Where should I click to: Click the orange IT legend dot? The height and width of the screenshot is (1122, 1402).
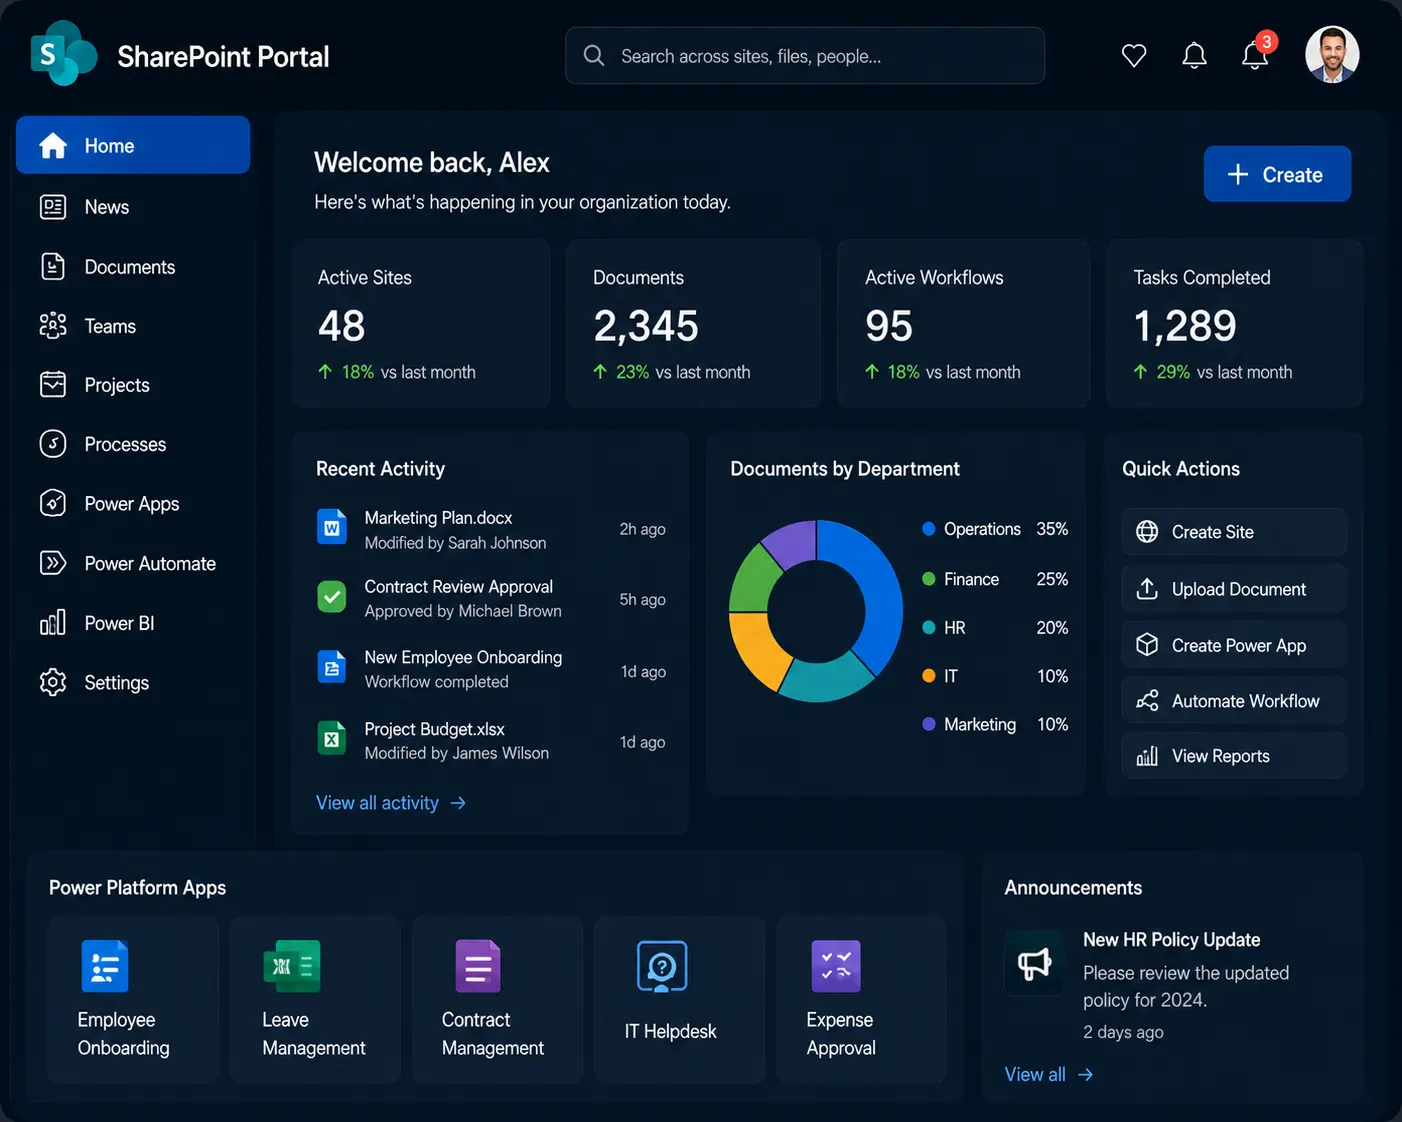[x=929, y=676]
